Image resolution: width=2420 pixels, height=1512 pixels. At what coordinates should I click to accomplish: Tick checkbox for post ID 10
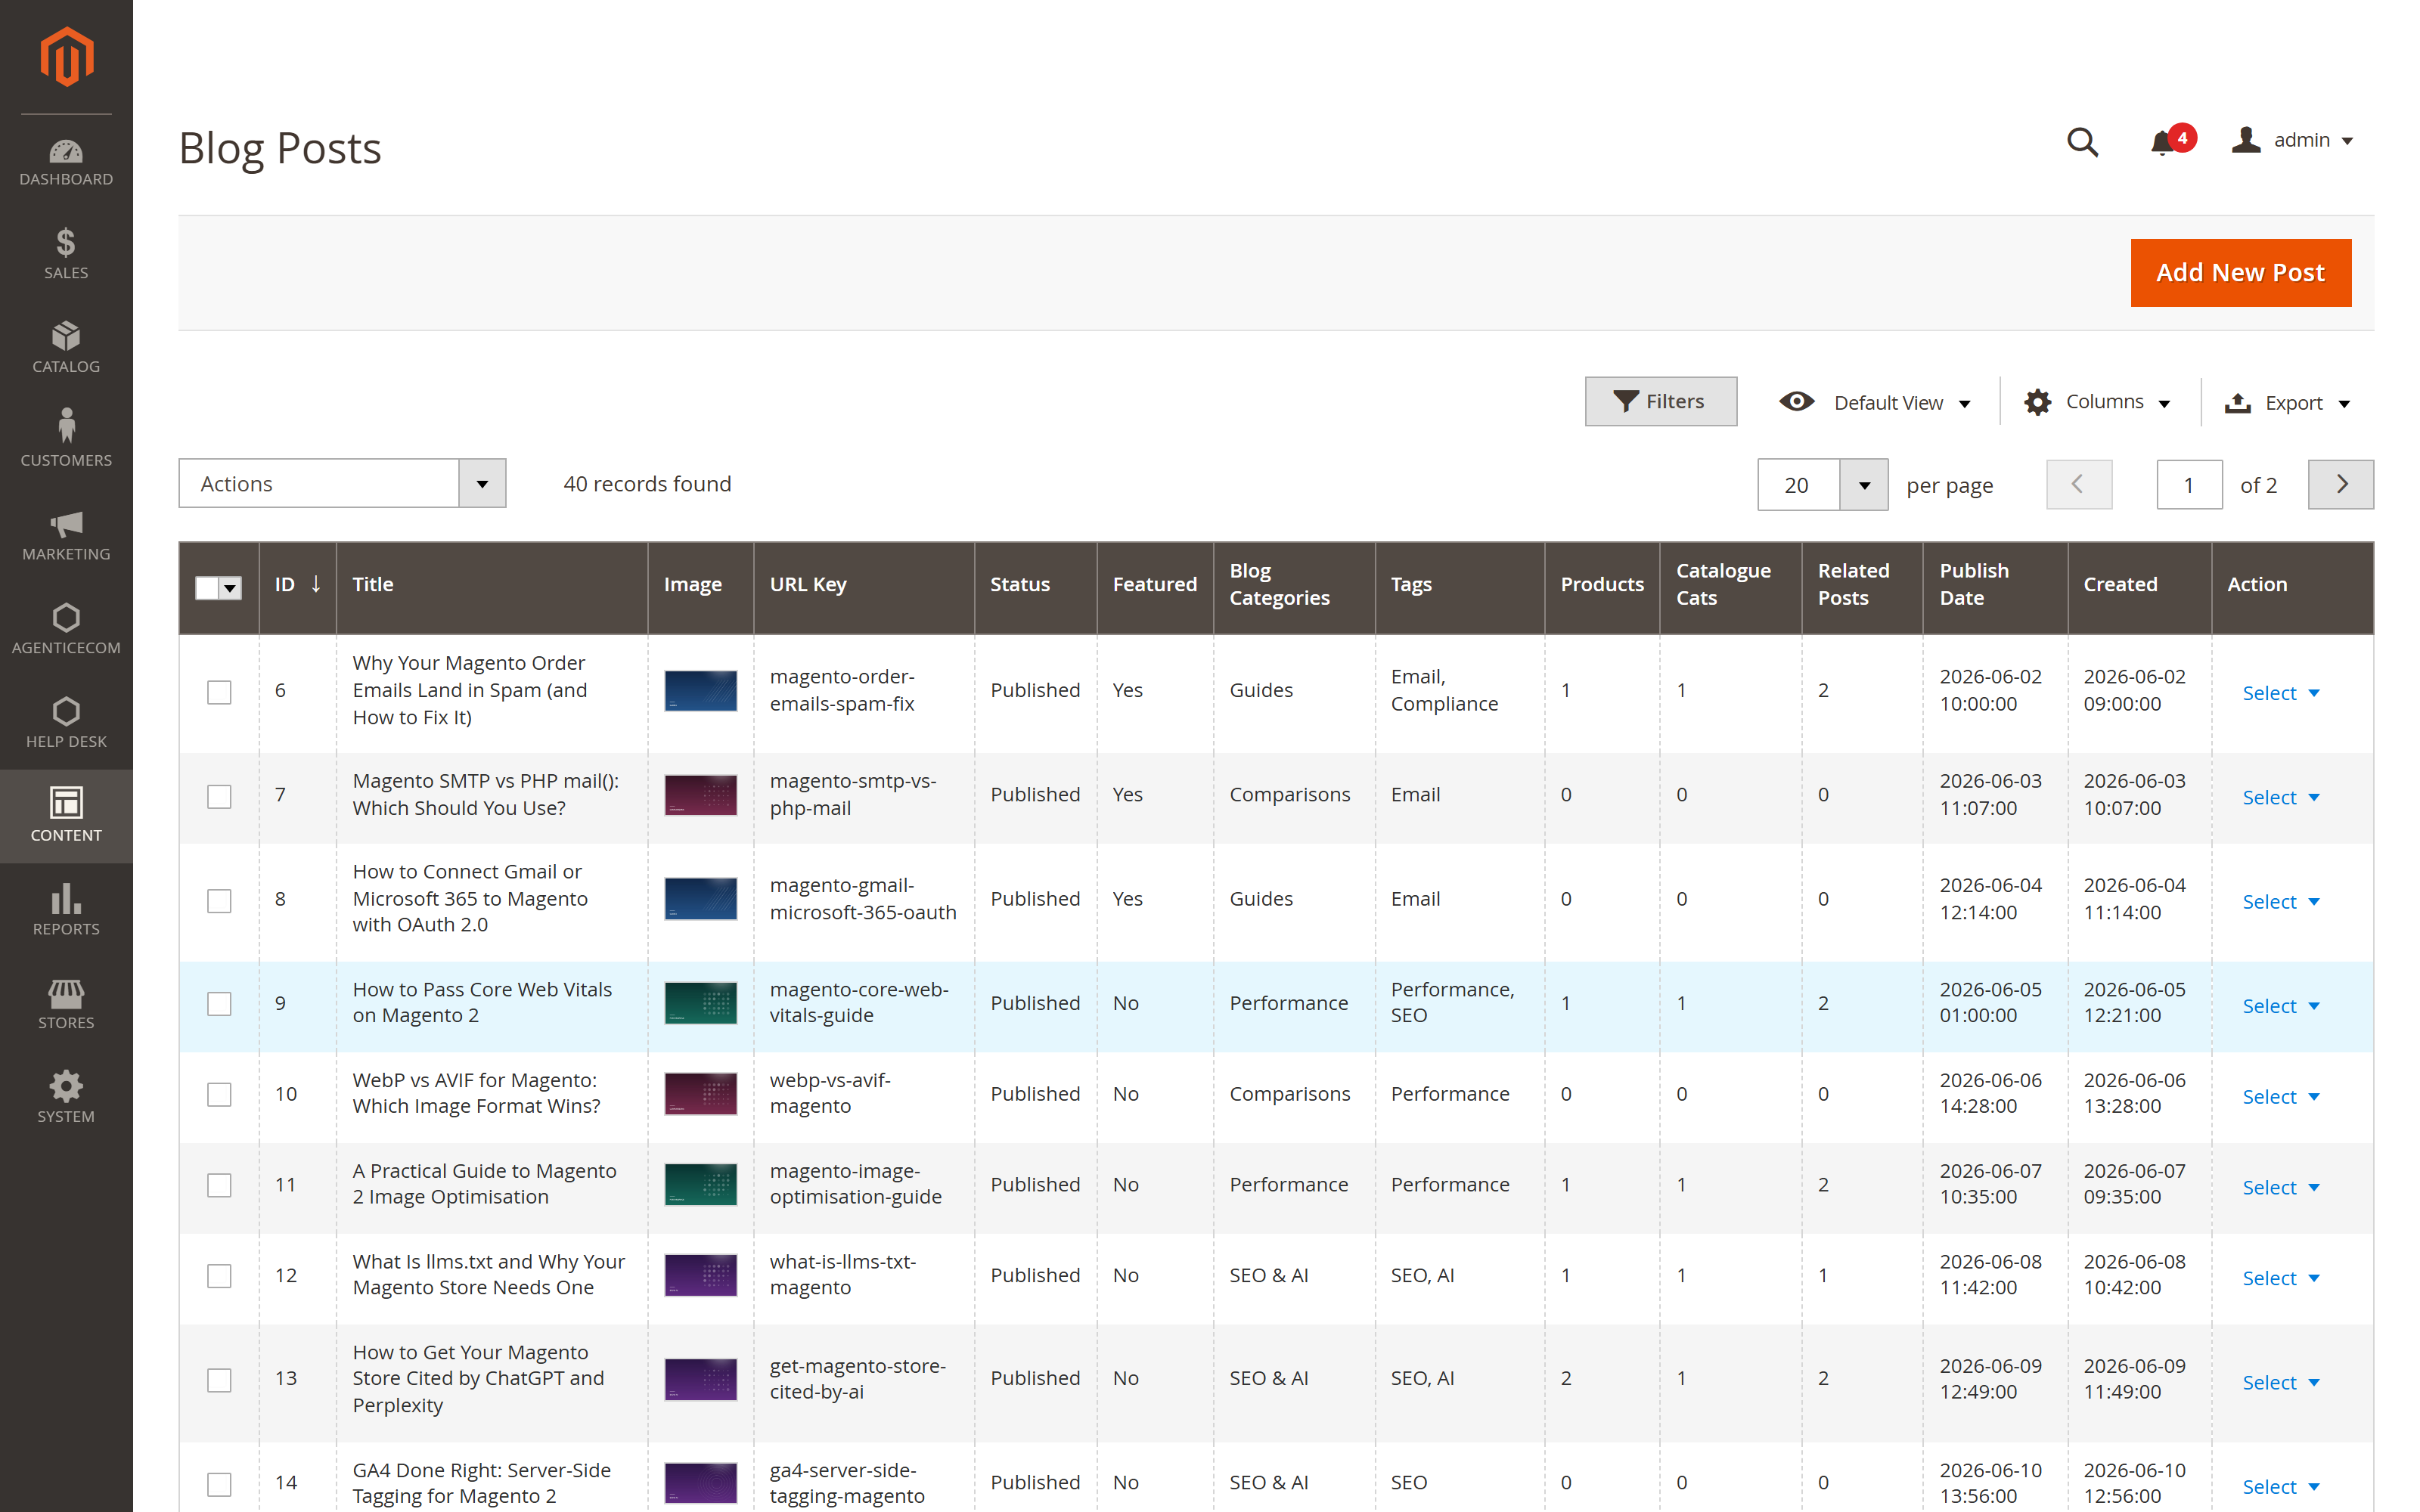219,1095
